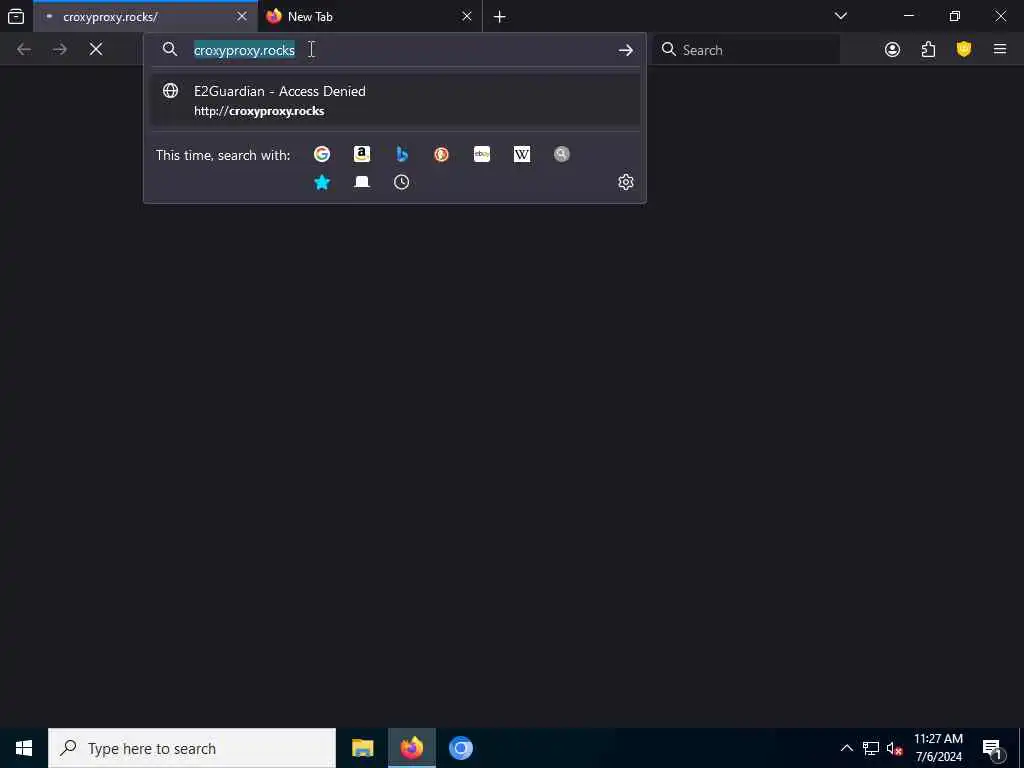Screen dimensions: 1024x768
Task: Open the blue circle browser taskbar icon
Action: pyautogui.click(x=460, y=748)
